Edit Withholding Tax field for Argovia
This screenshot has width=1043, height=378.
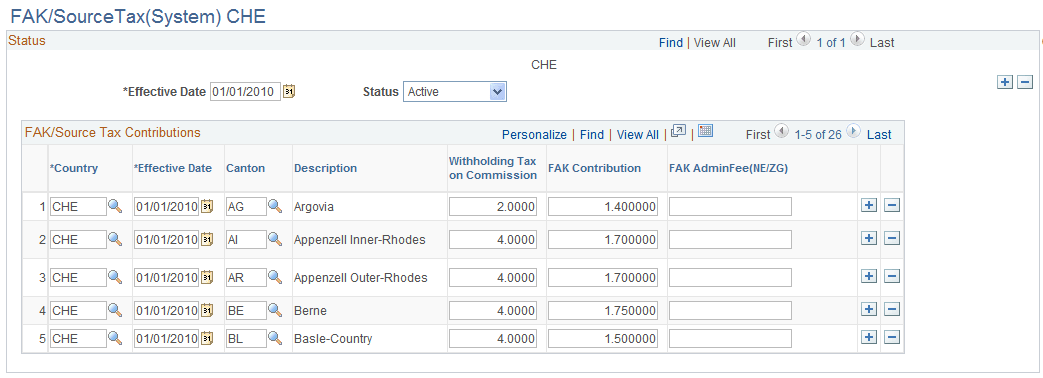click(493, 207)
